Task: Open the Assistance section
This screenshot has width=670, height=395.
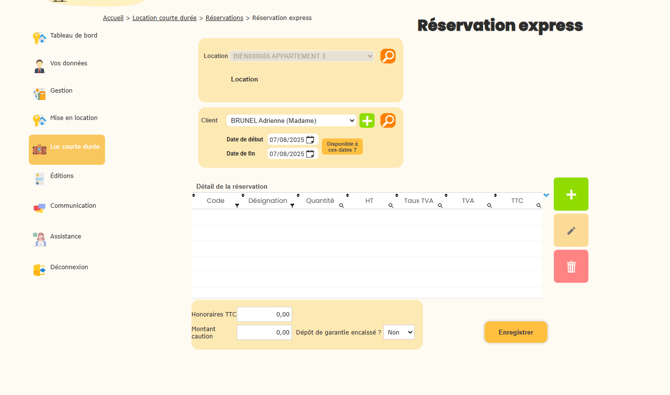Action: click(65, 236)
